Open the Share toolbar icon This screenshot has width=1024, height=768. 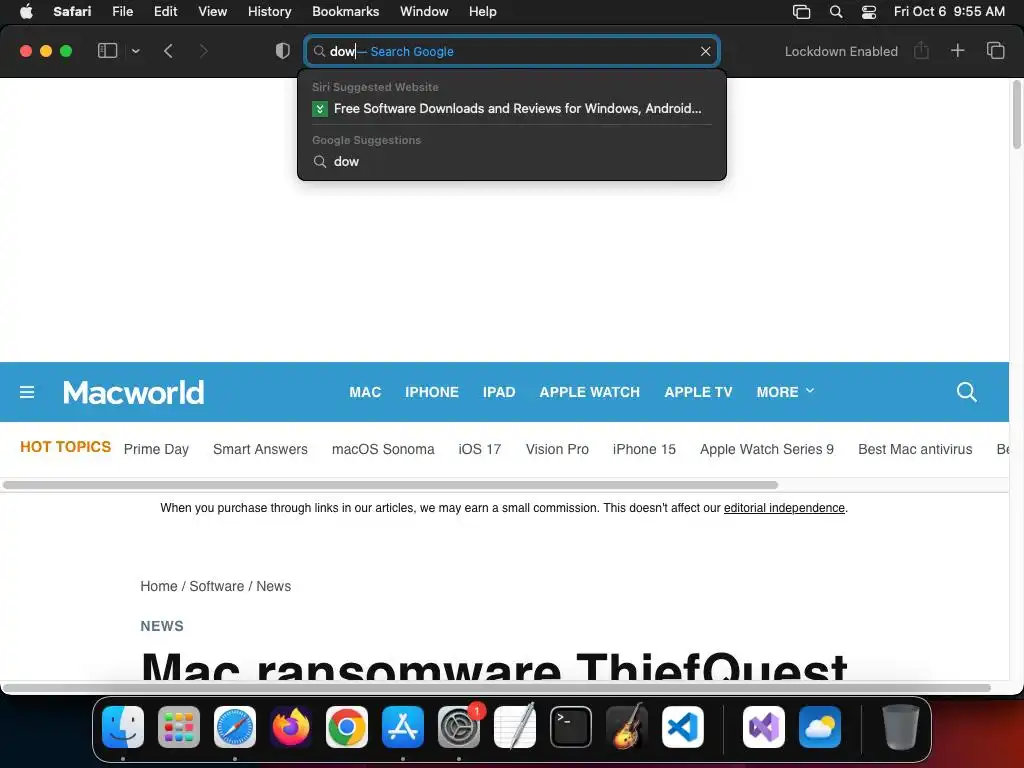point(921,50)
